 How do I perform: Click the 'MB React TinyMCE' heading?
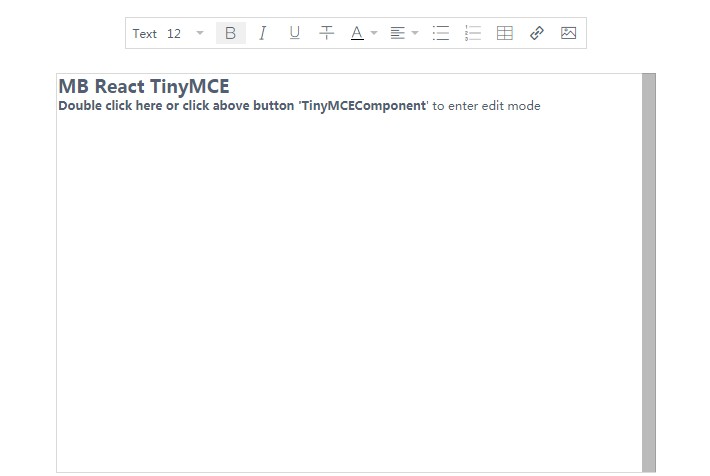pos(144,86)
